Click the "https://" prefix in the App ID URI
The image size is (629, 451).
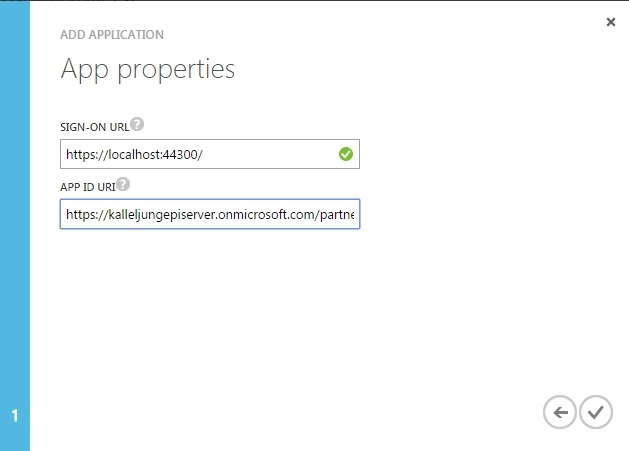(x=88, y=215)
